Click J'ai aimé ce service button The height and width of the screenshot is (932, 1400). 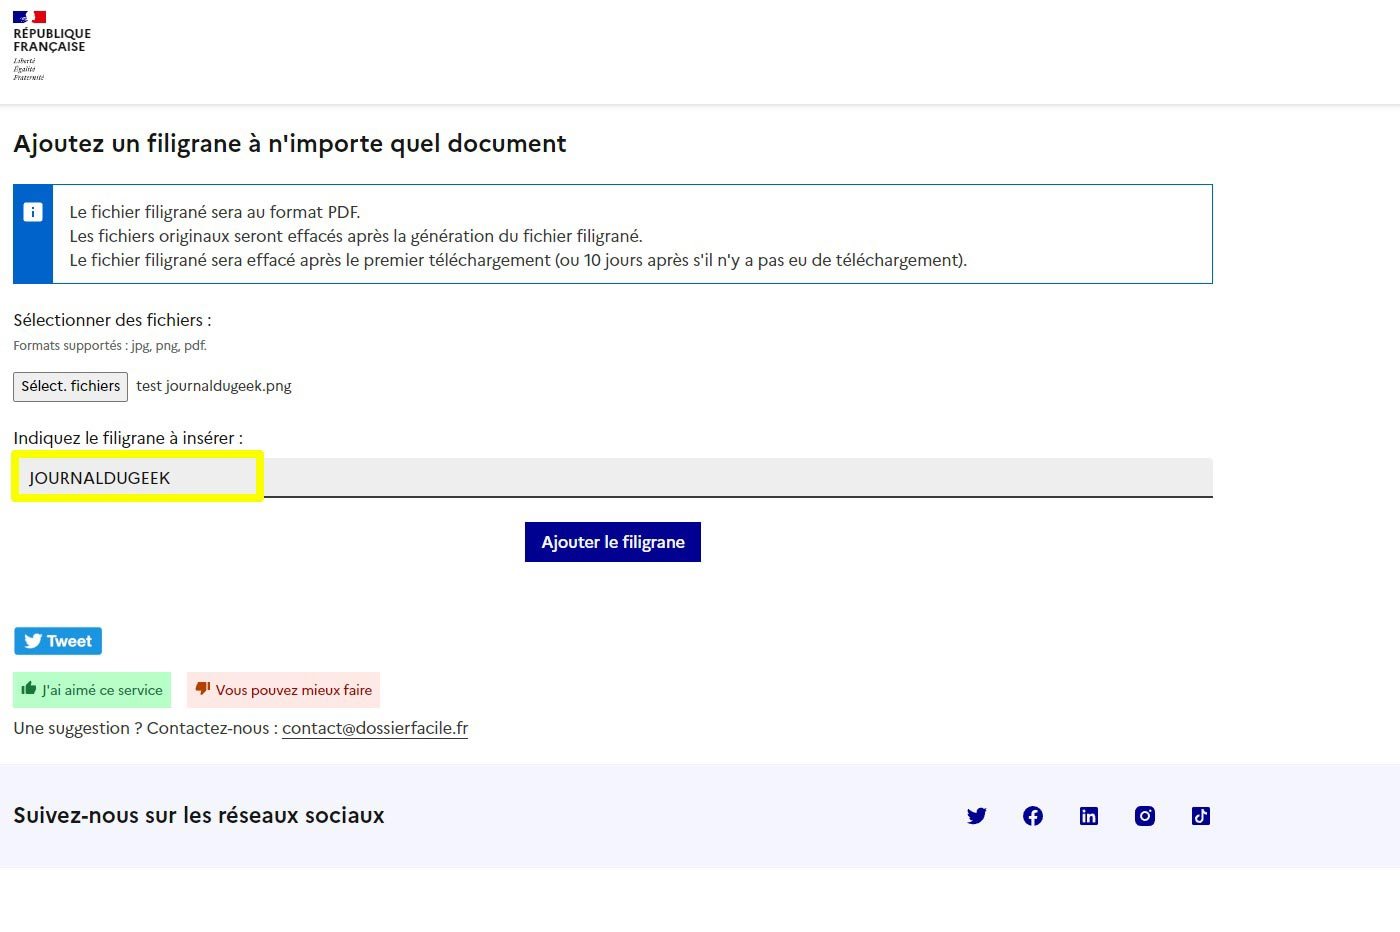pyautogui.click(x=92, y=690)
